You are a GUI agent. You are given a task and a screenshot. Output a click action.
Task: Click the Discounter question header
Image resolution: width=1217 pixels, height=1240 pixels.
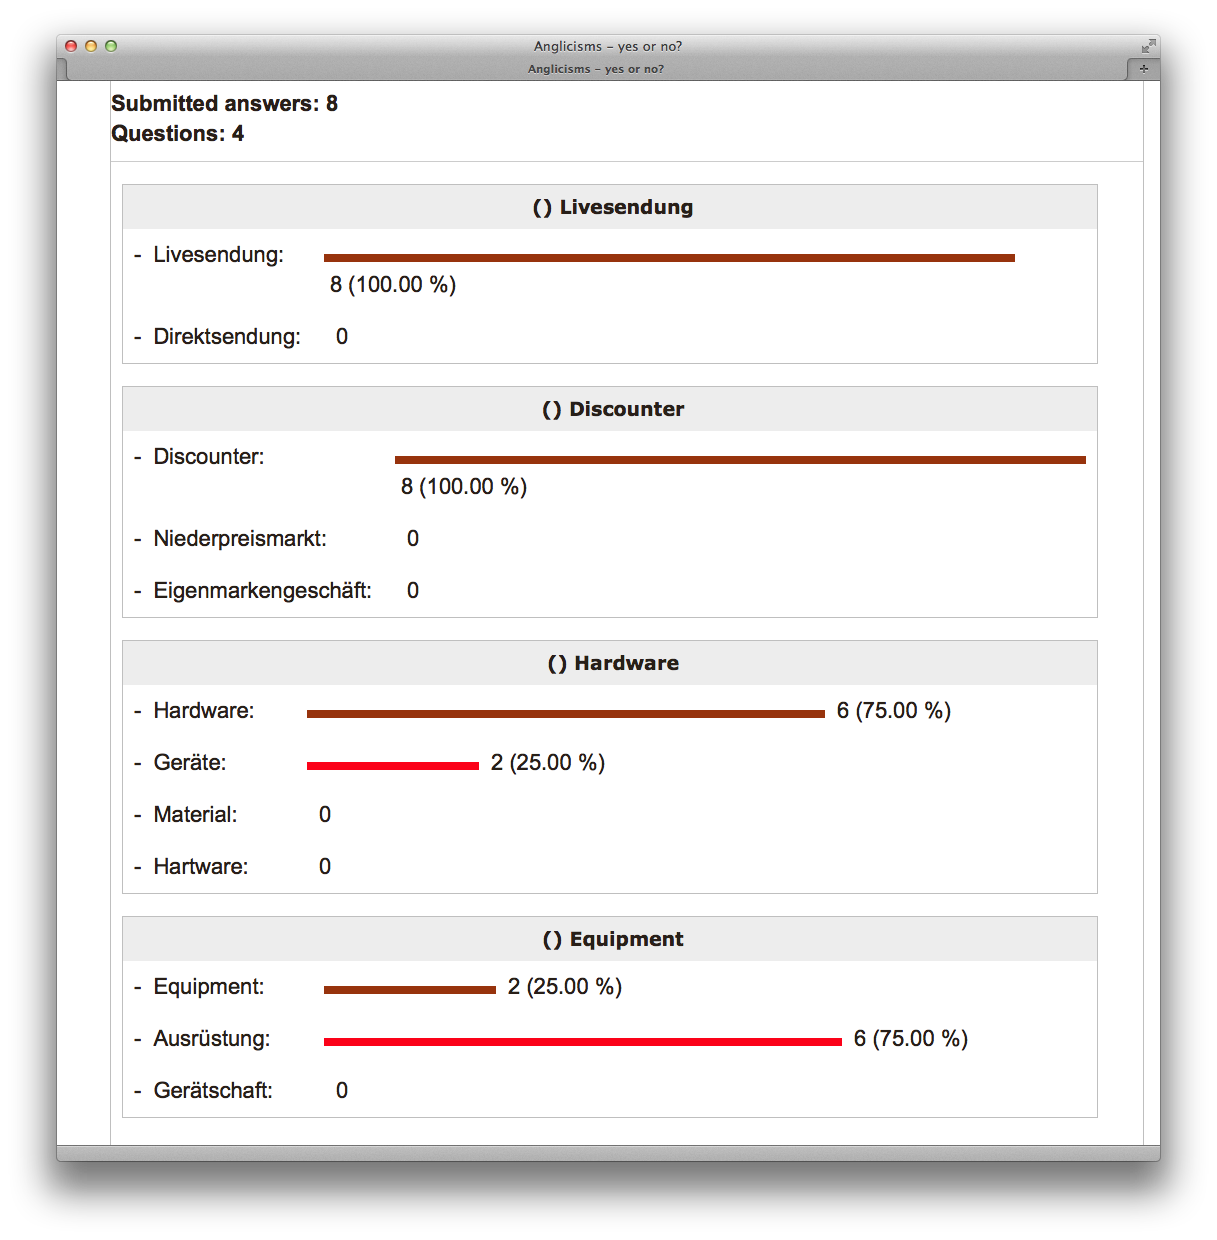610,409
